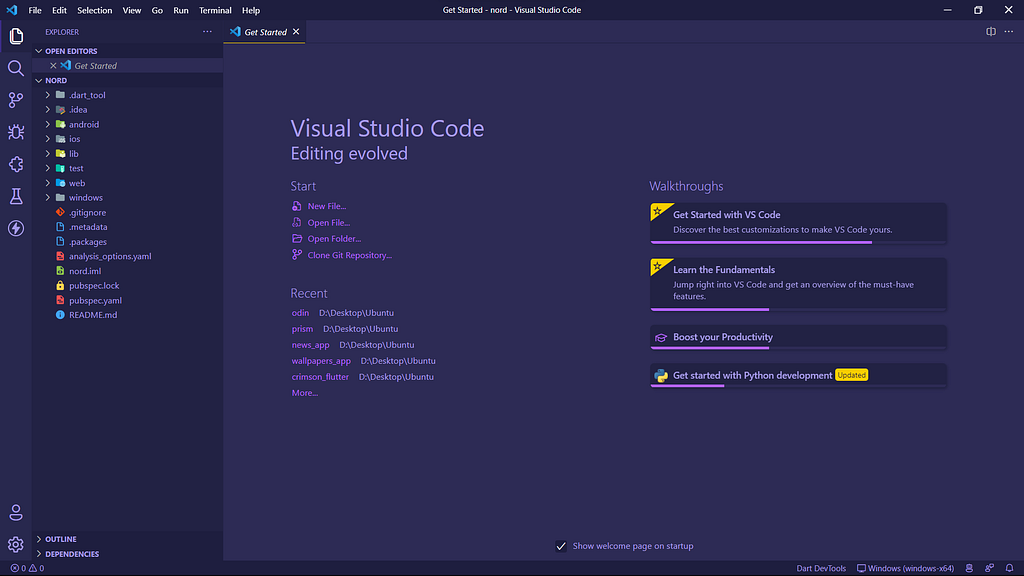Expand the web folder
Screen dimensions: 1024x576
tap(48, 183)
